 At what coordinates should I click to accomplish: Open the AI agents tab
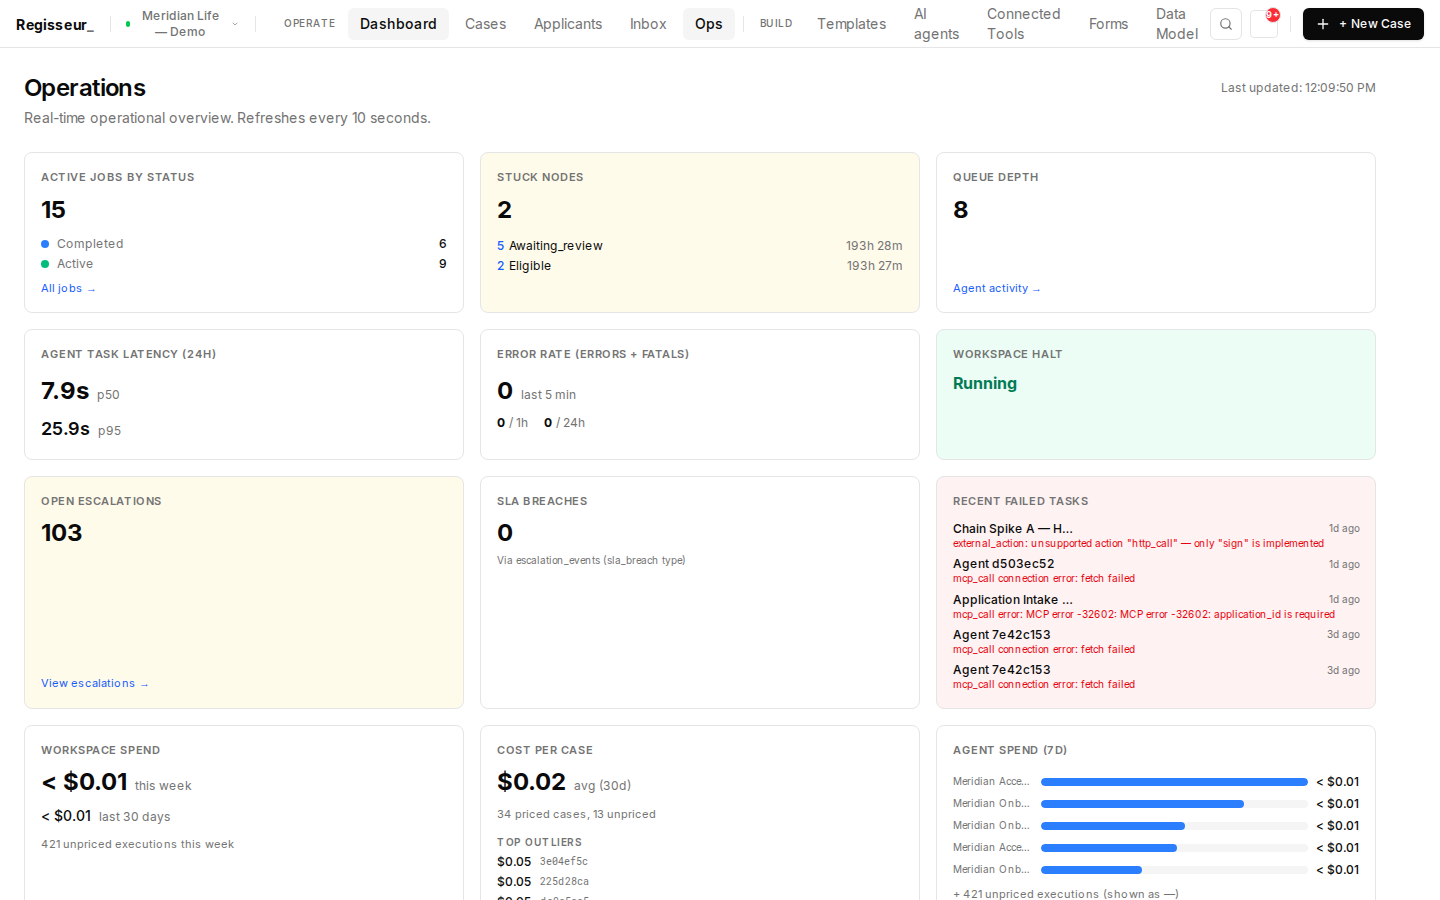(x=936, y=24)
